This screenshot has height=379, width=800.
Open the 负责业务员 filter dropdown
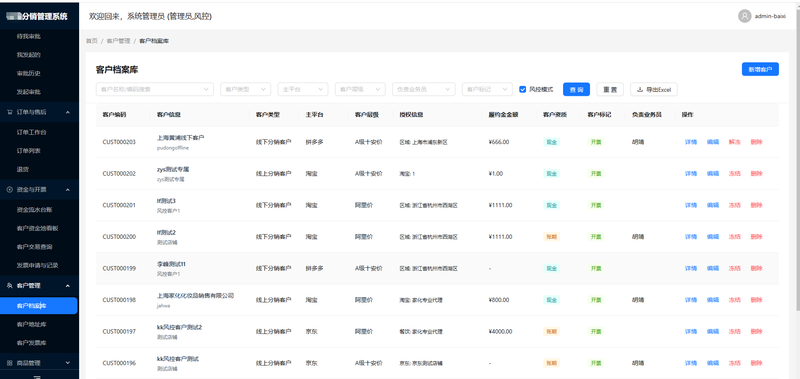423,89
